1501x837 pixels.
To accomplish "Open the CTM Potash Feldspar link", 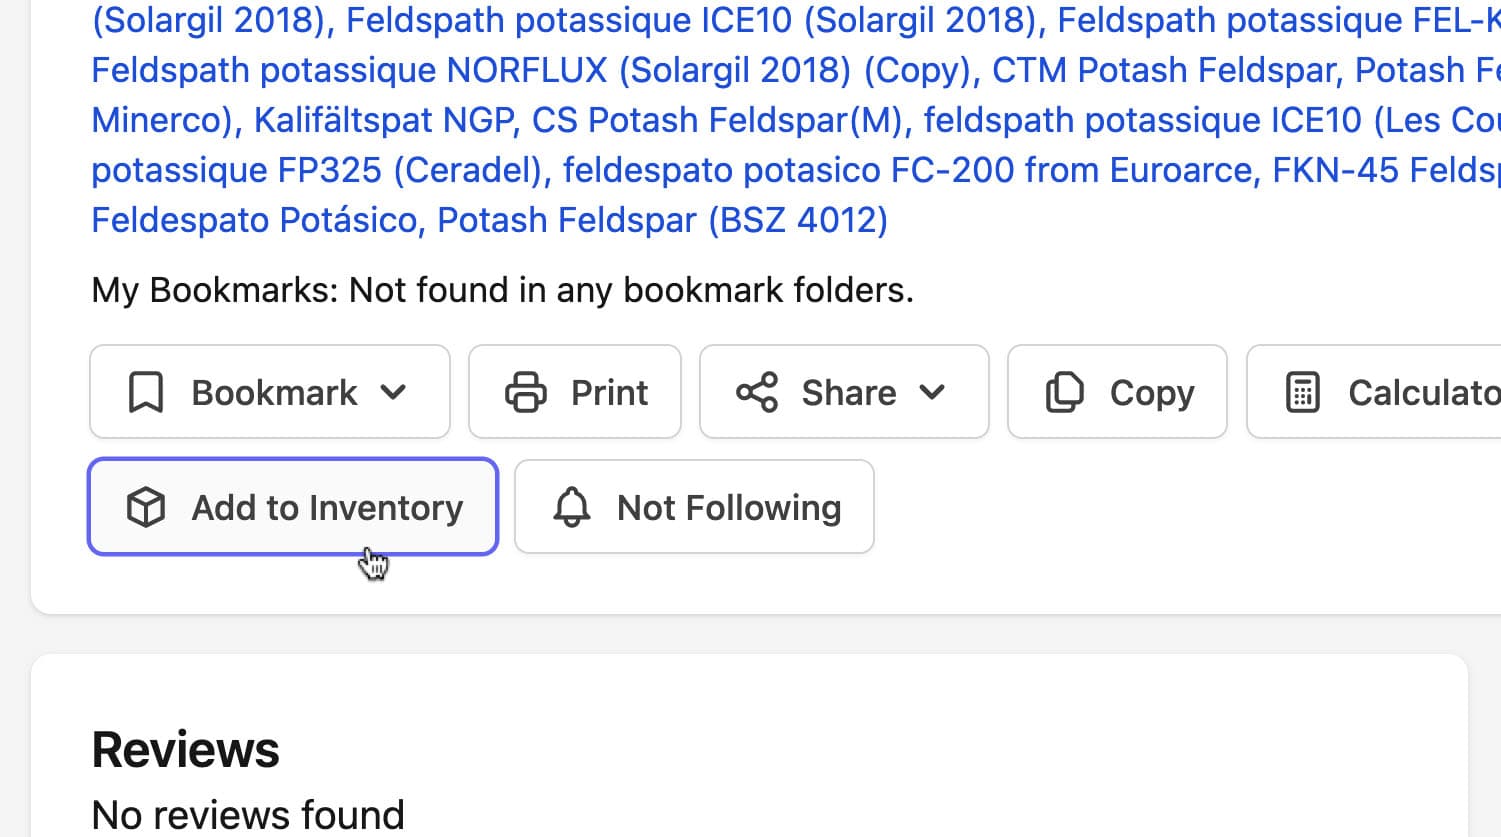I will point(1164,70).
